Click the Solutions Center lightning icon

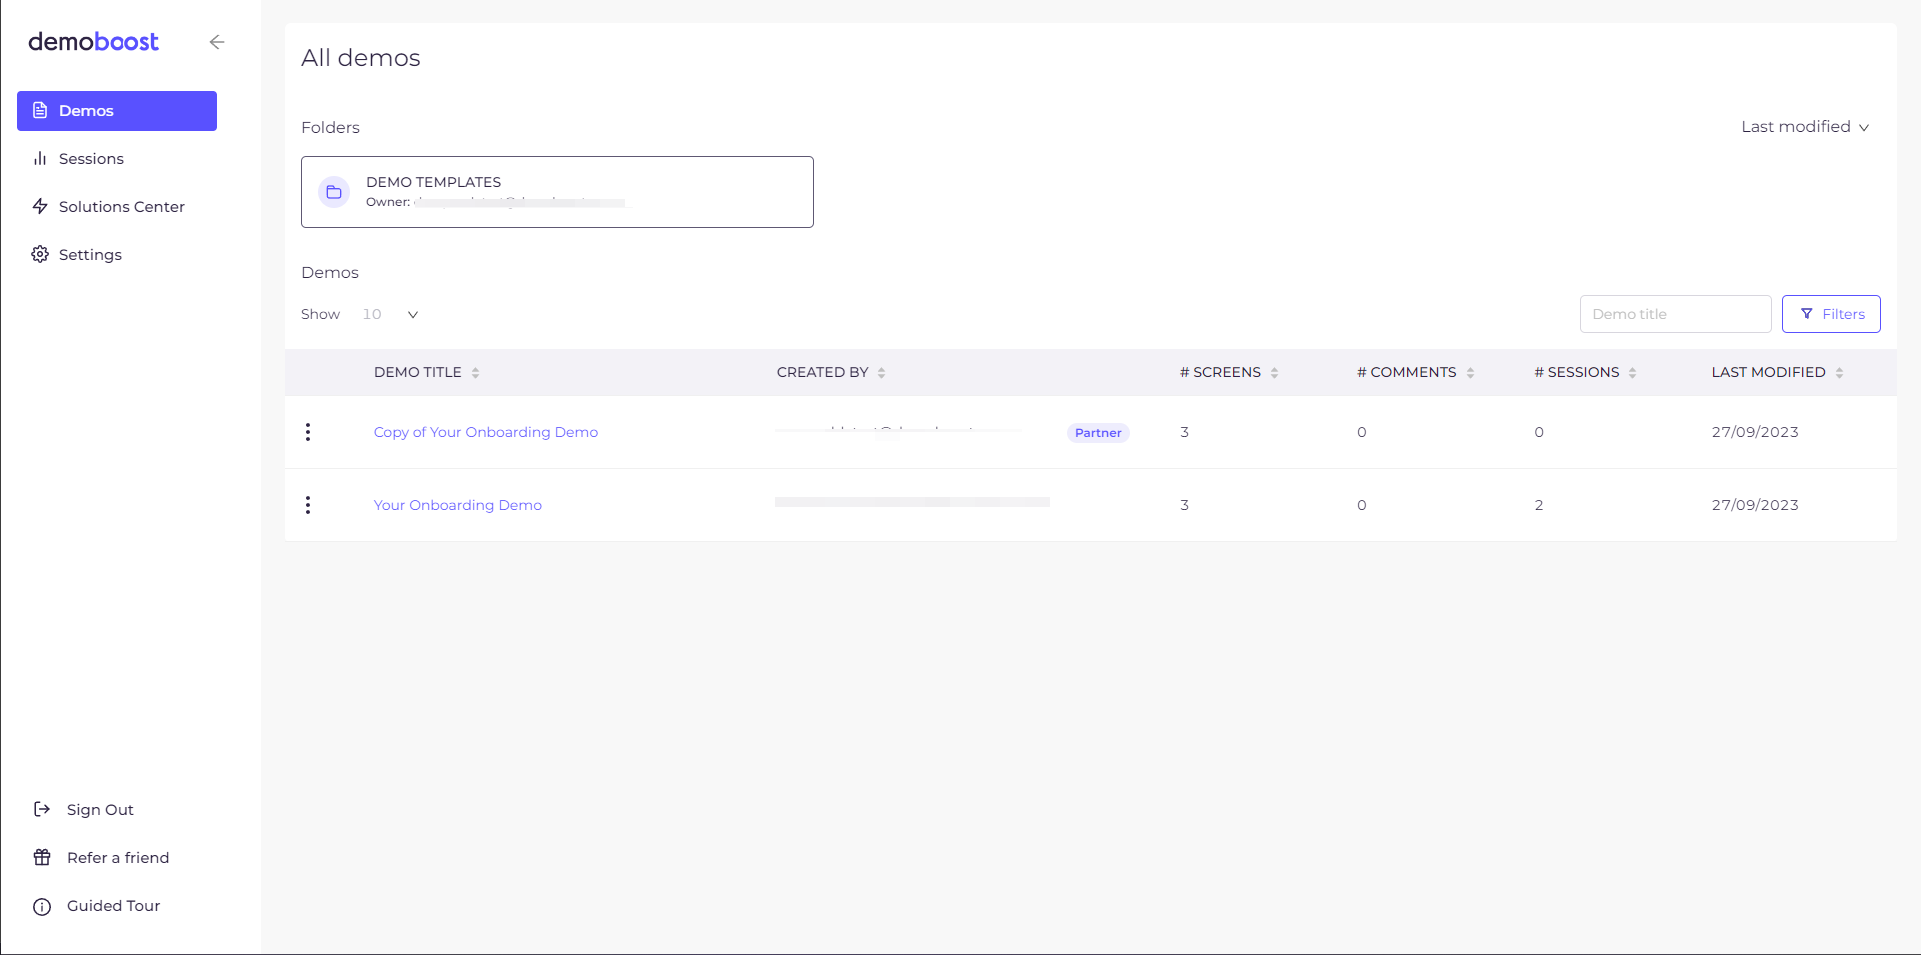pyautogui.click(x=40, y=206)
